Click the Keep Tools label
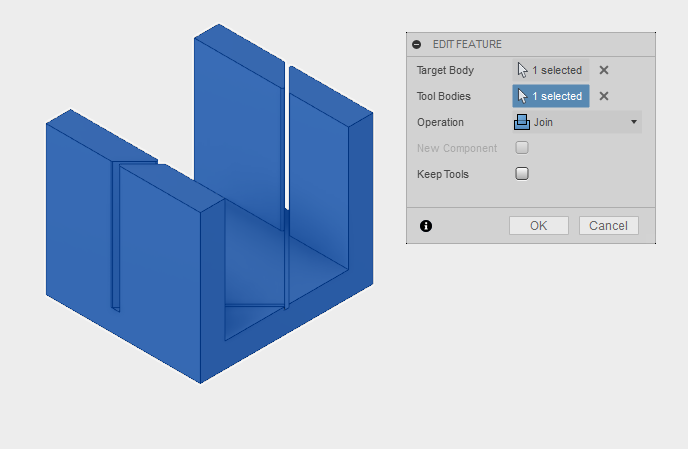This screenshot has width=688, height=449. point(443,174)
